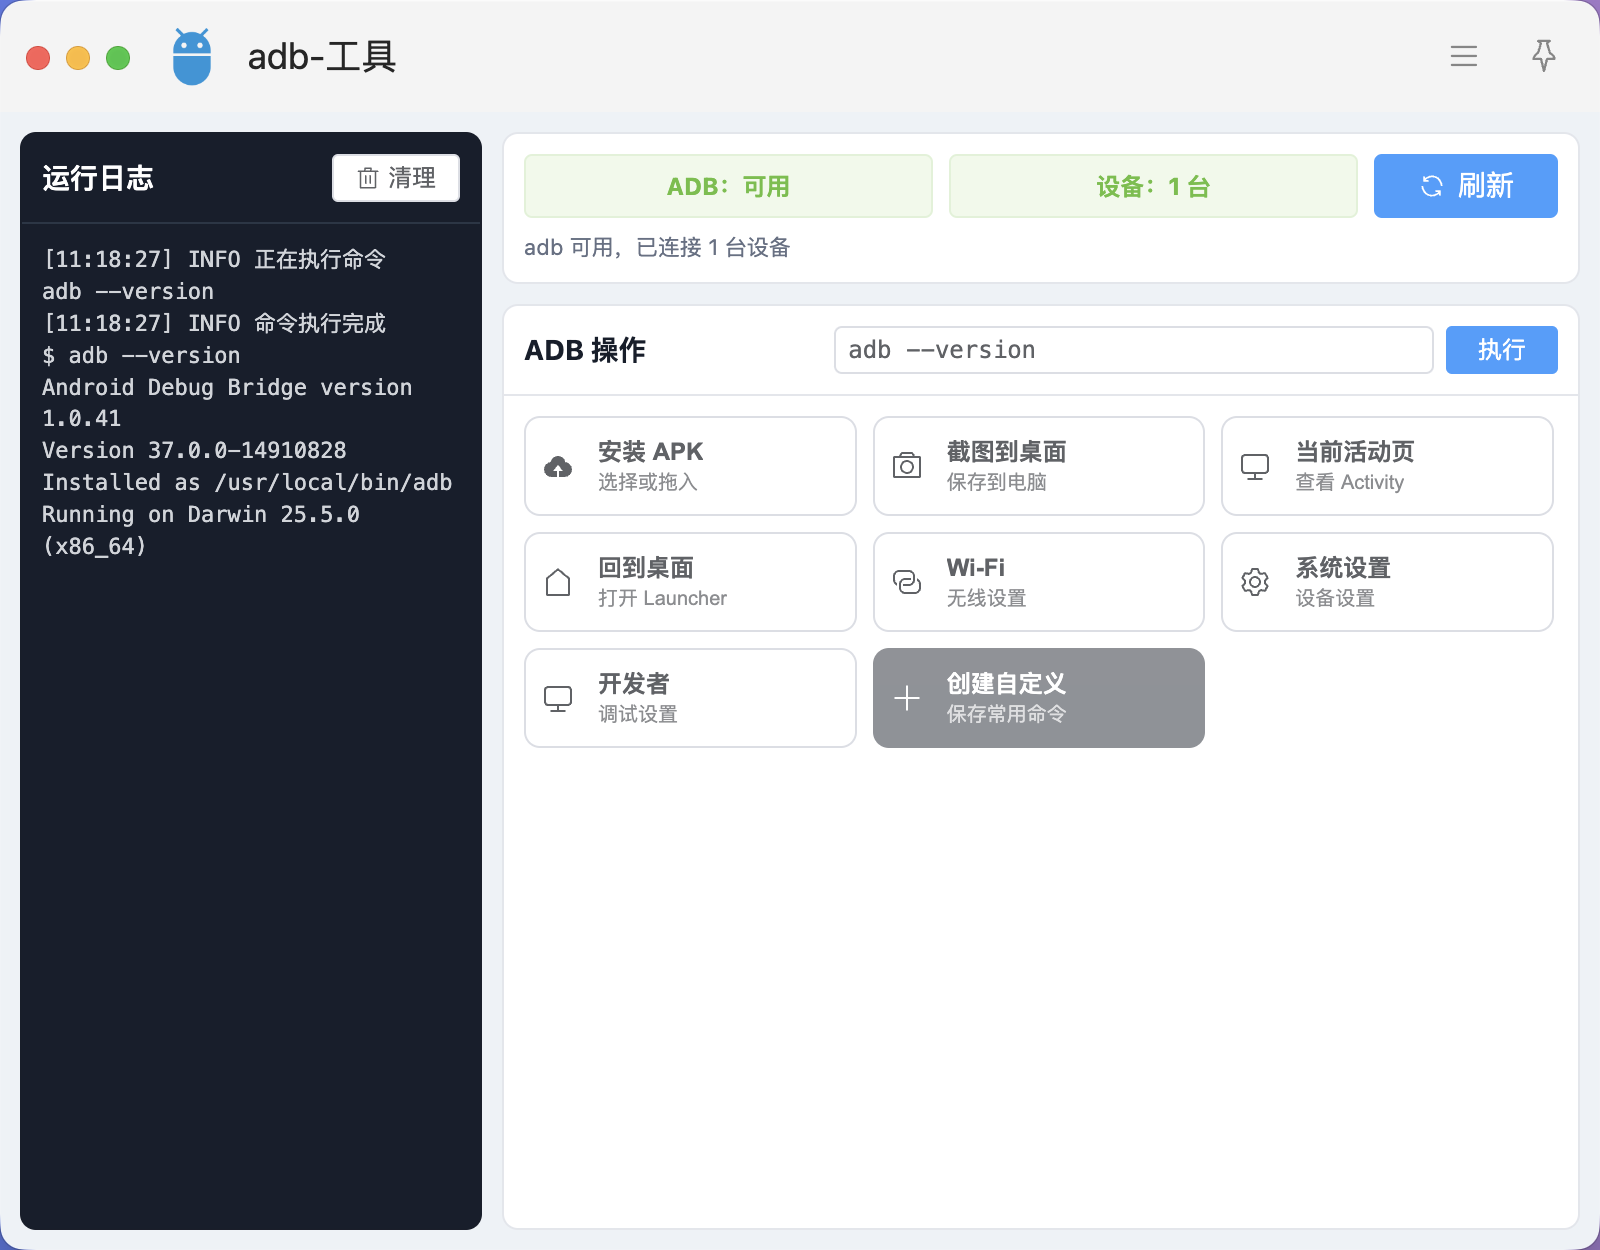Click the link icon for Wi-Fi

click(907, 582)
